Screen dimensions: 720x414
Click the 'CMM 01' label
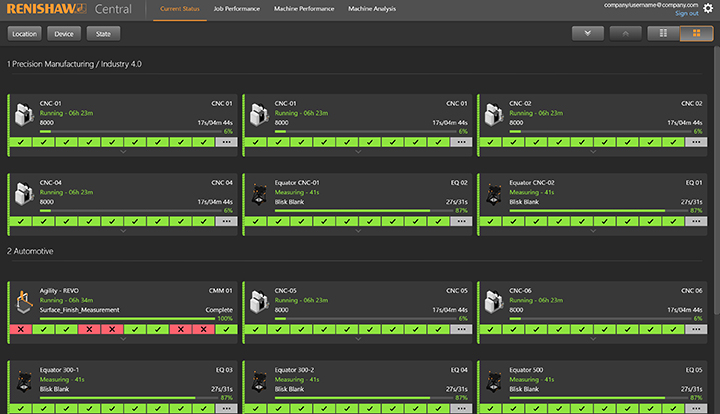(x=220, y=291)
